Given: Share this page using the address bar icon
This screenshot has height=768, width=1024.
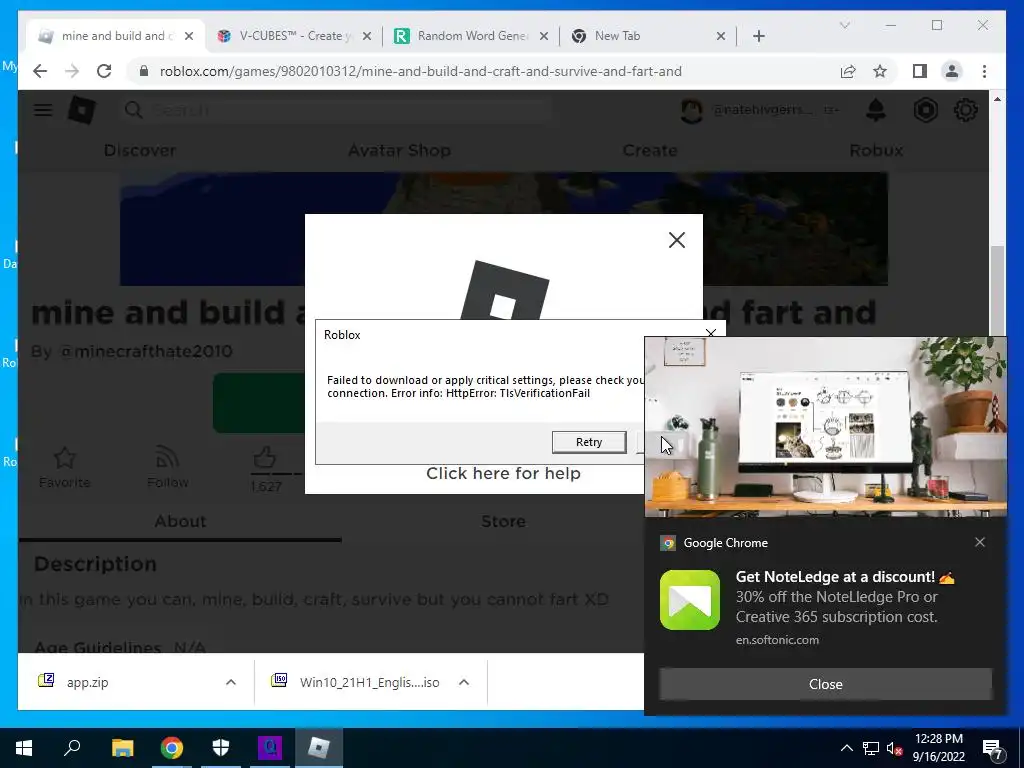Looking at the screenshot, I should 848,71.
